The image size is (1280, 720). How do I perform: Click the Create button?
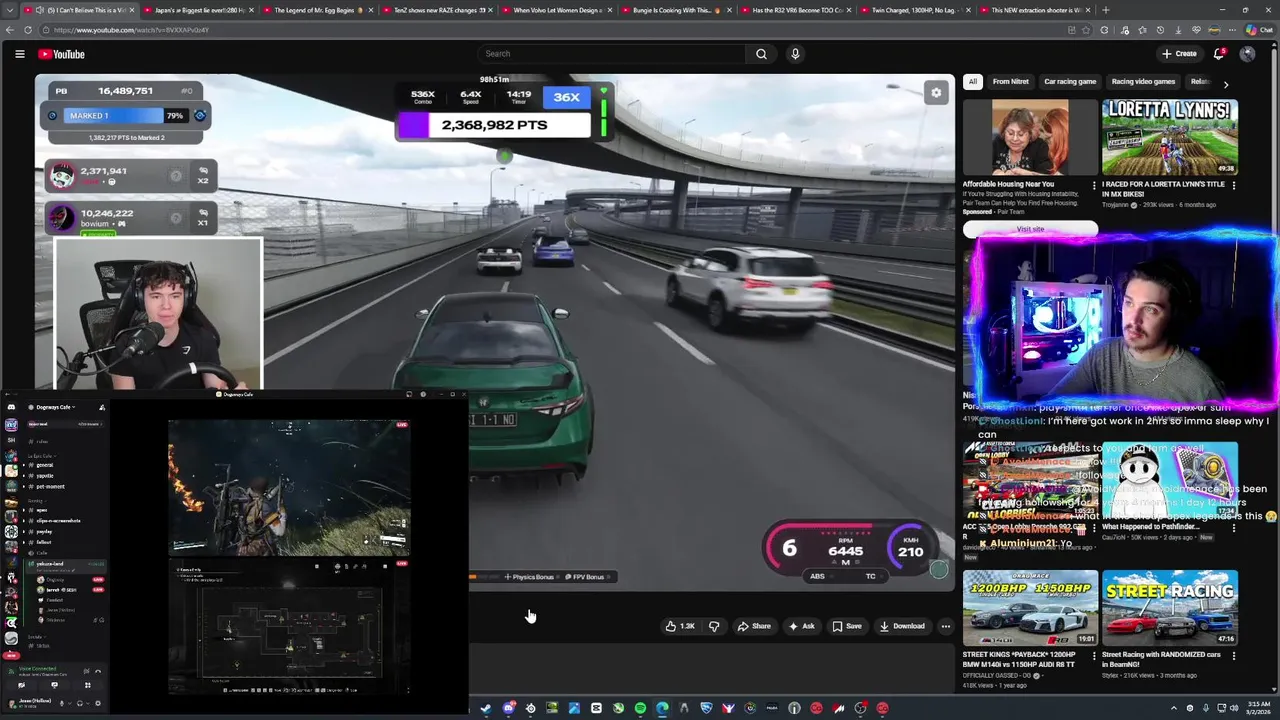[1180, 54]
